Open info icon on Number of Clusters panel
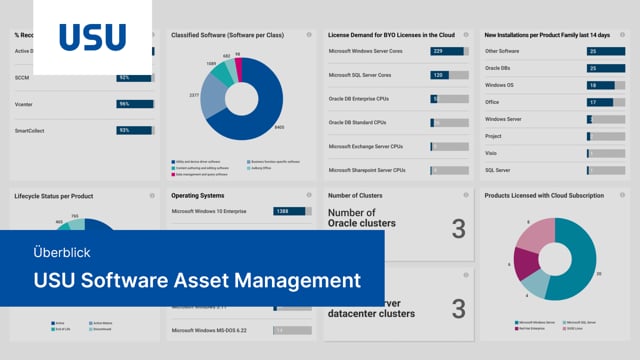The image size is (640, 360). 466,196
